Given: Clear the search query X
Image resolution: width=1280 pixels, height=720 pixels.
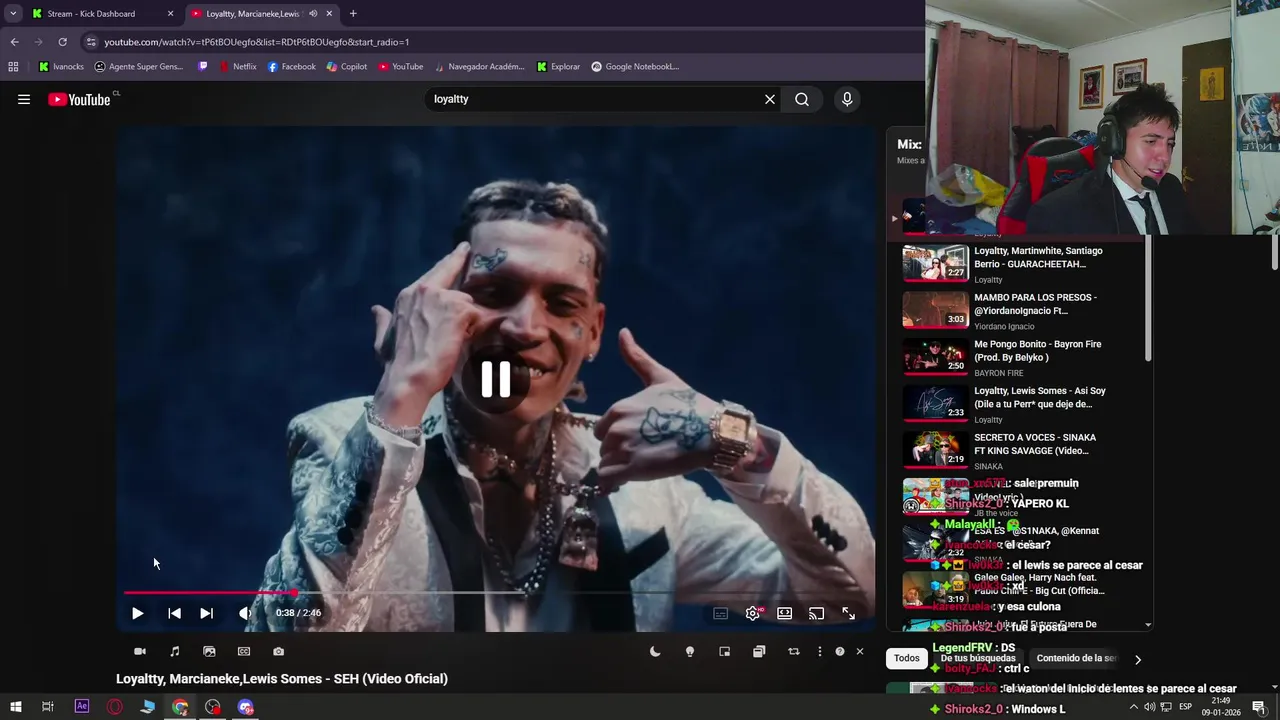Looking at the screenshot, I should [x=770, y=99].
